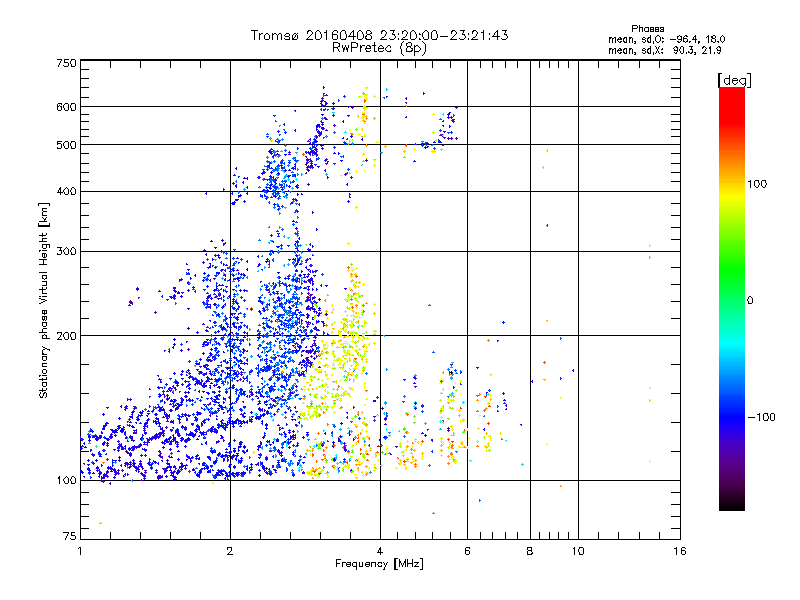The width and height of the screenshot is (800, 600).
Task: Click the y-axis title 'Stationary phase Virtual Height [km]'
Action: tap(43, 300)
